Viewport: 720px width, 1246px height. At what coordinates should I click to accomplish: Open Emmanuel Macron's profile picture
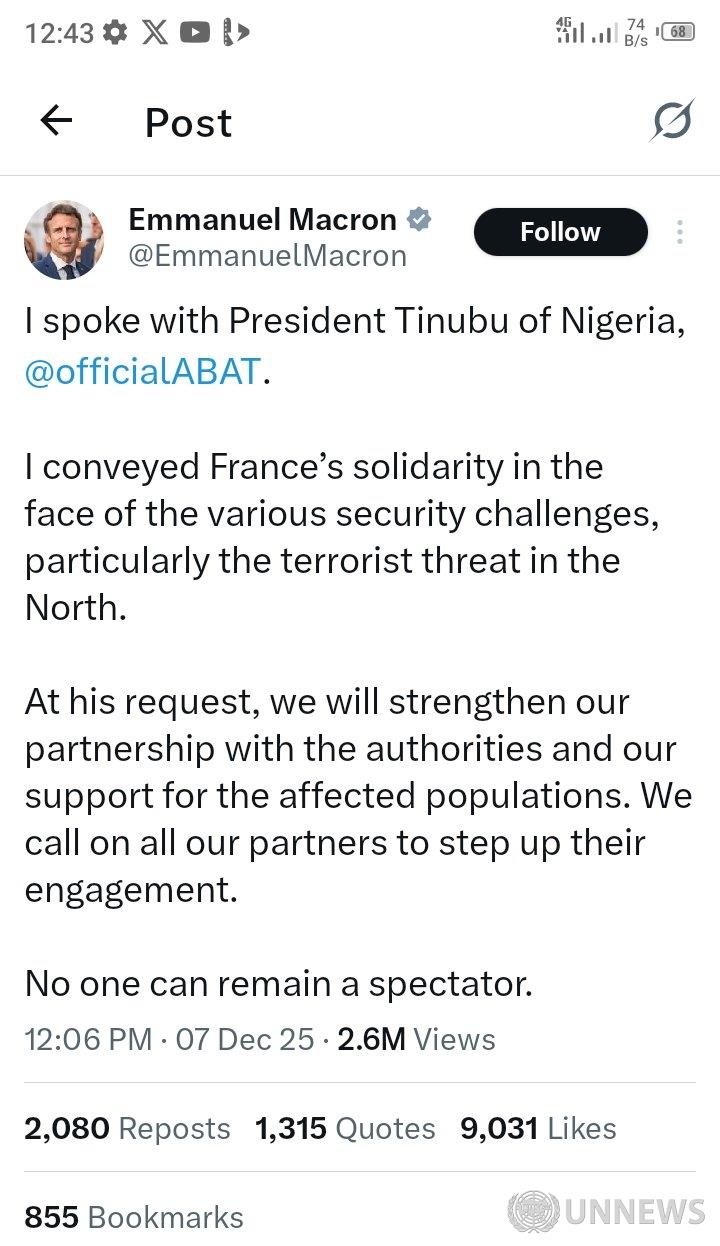[64, 240]
